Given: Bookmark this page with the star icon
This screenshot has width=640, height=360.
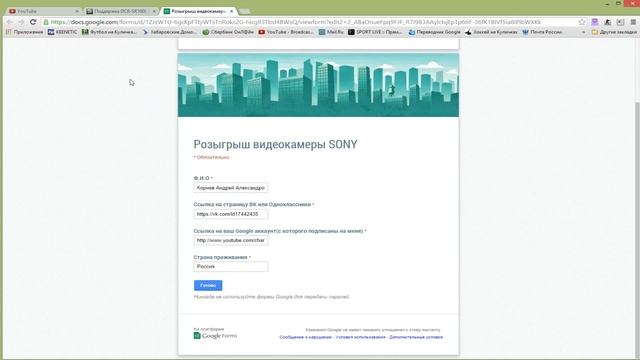Looking at the screenshot, I should point(582,22).
